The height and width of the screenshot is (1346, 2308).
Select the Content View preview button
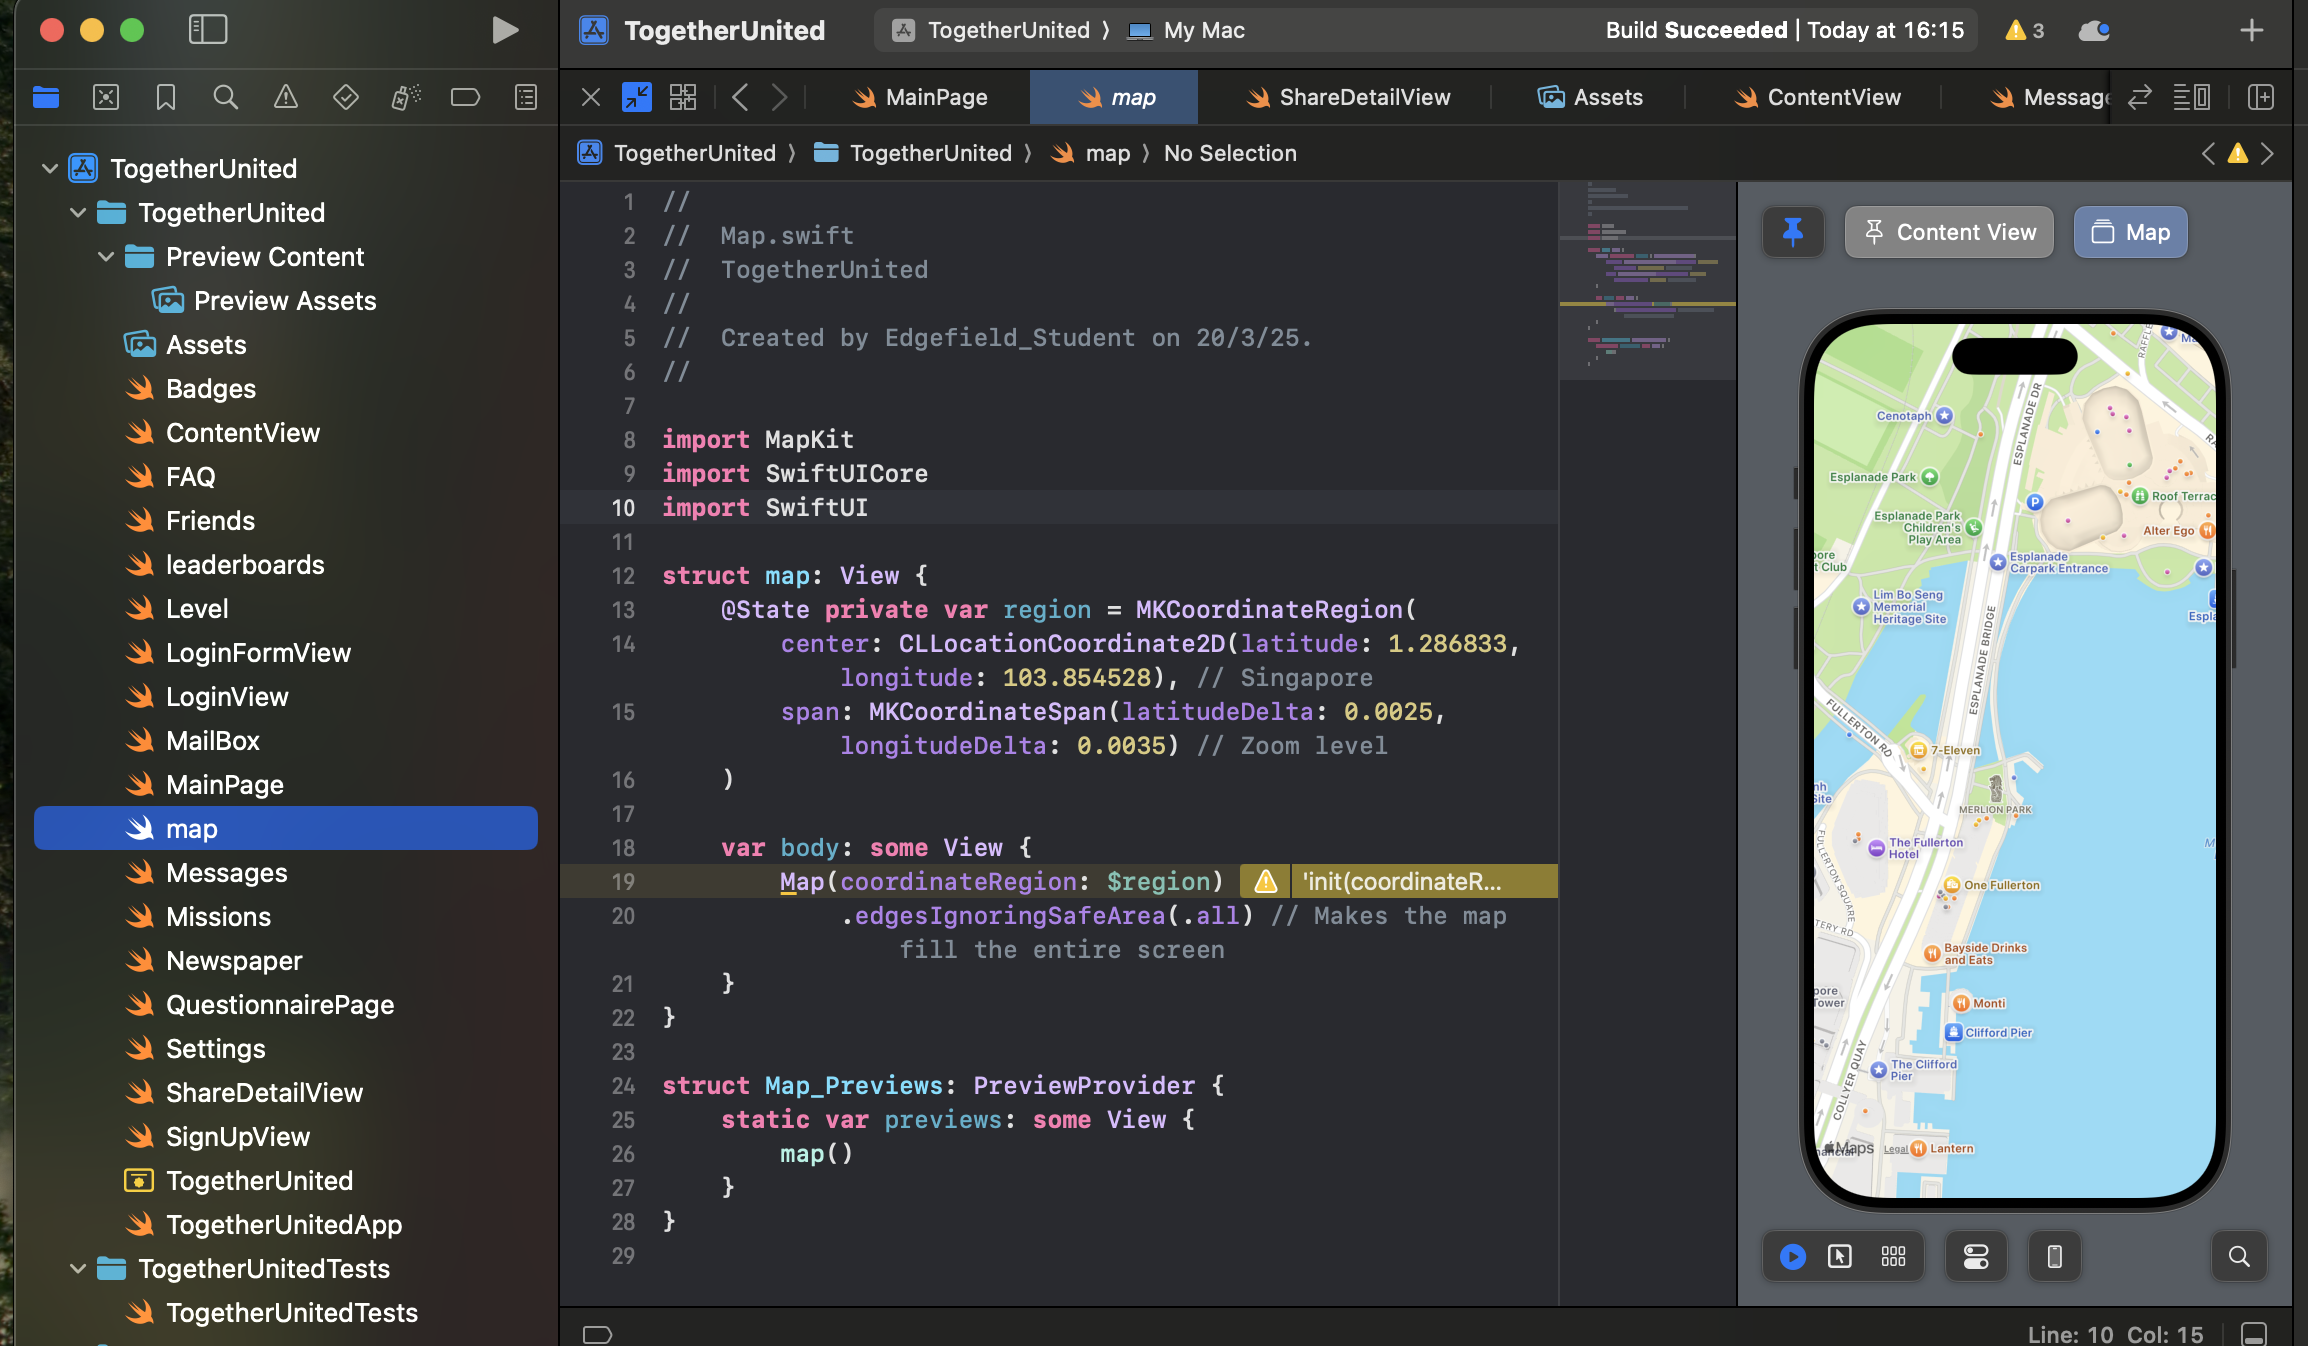(1949, 232)
